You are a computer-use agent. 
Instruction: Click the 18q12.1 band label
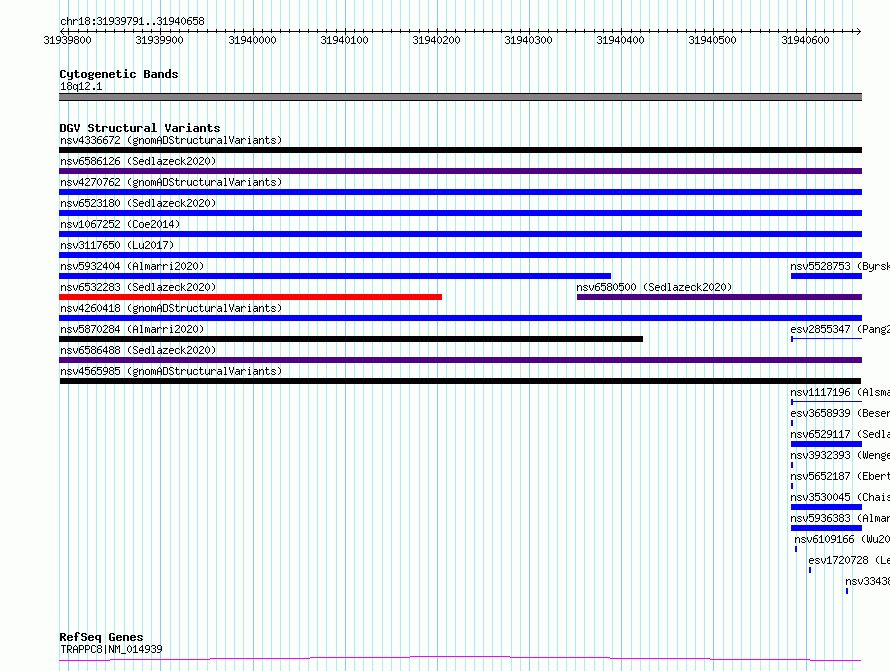pos(81,86)
